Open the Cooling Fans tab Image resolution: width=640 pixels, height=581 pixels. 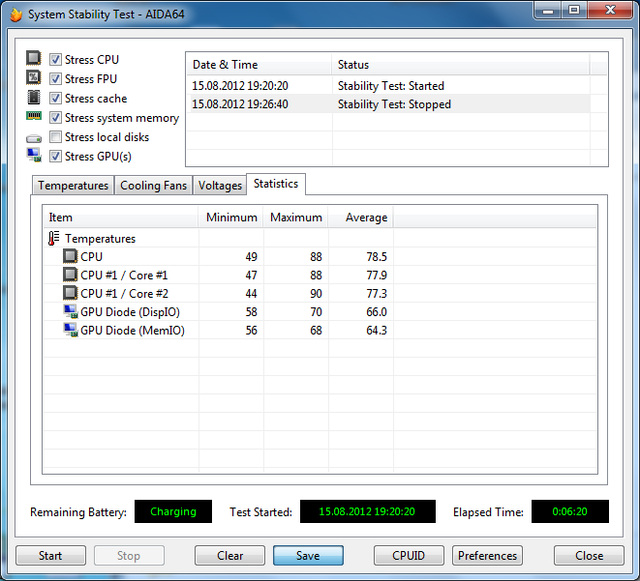(x=152, y=186)
